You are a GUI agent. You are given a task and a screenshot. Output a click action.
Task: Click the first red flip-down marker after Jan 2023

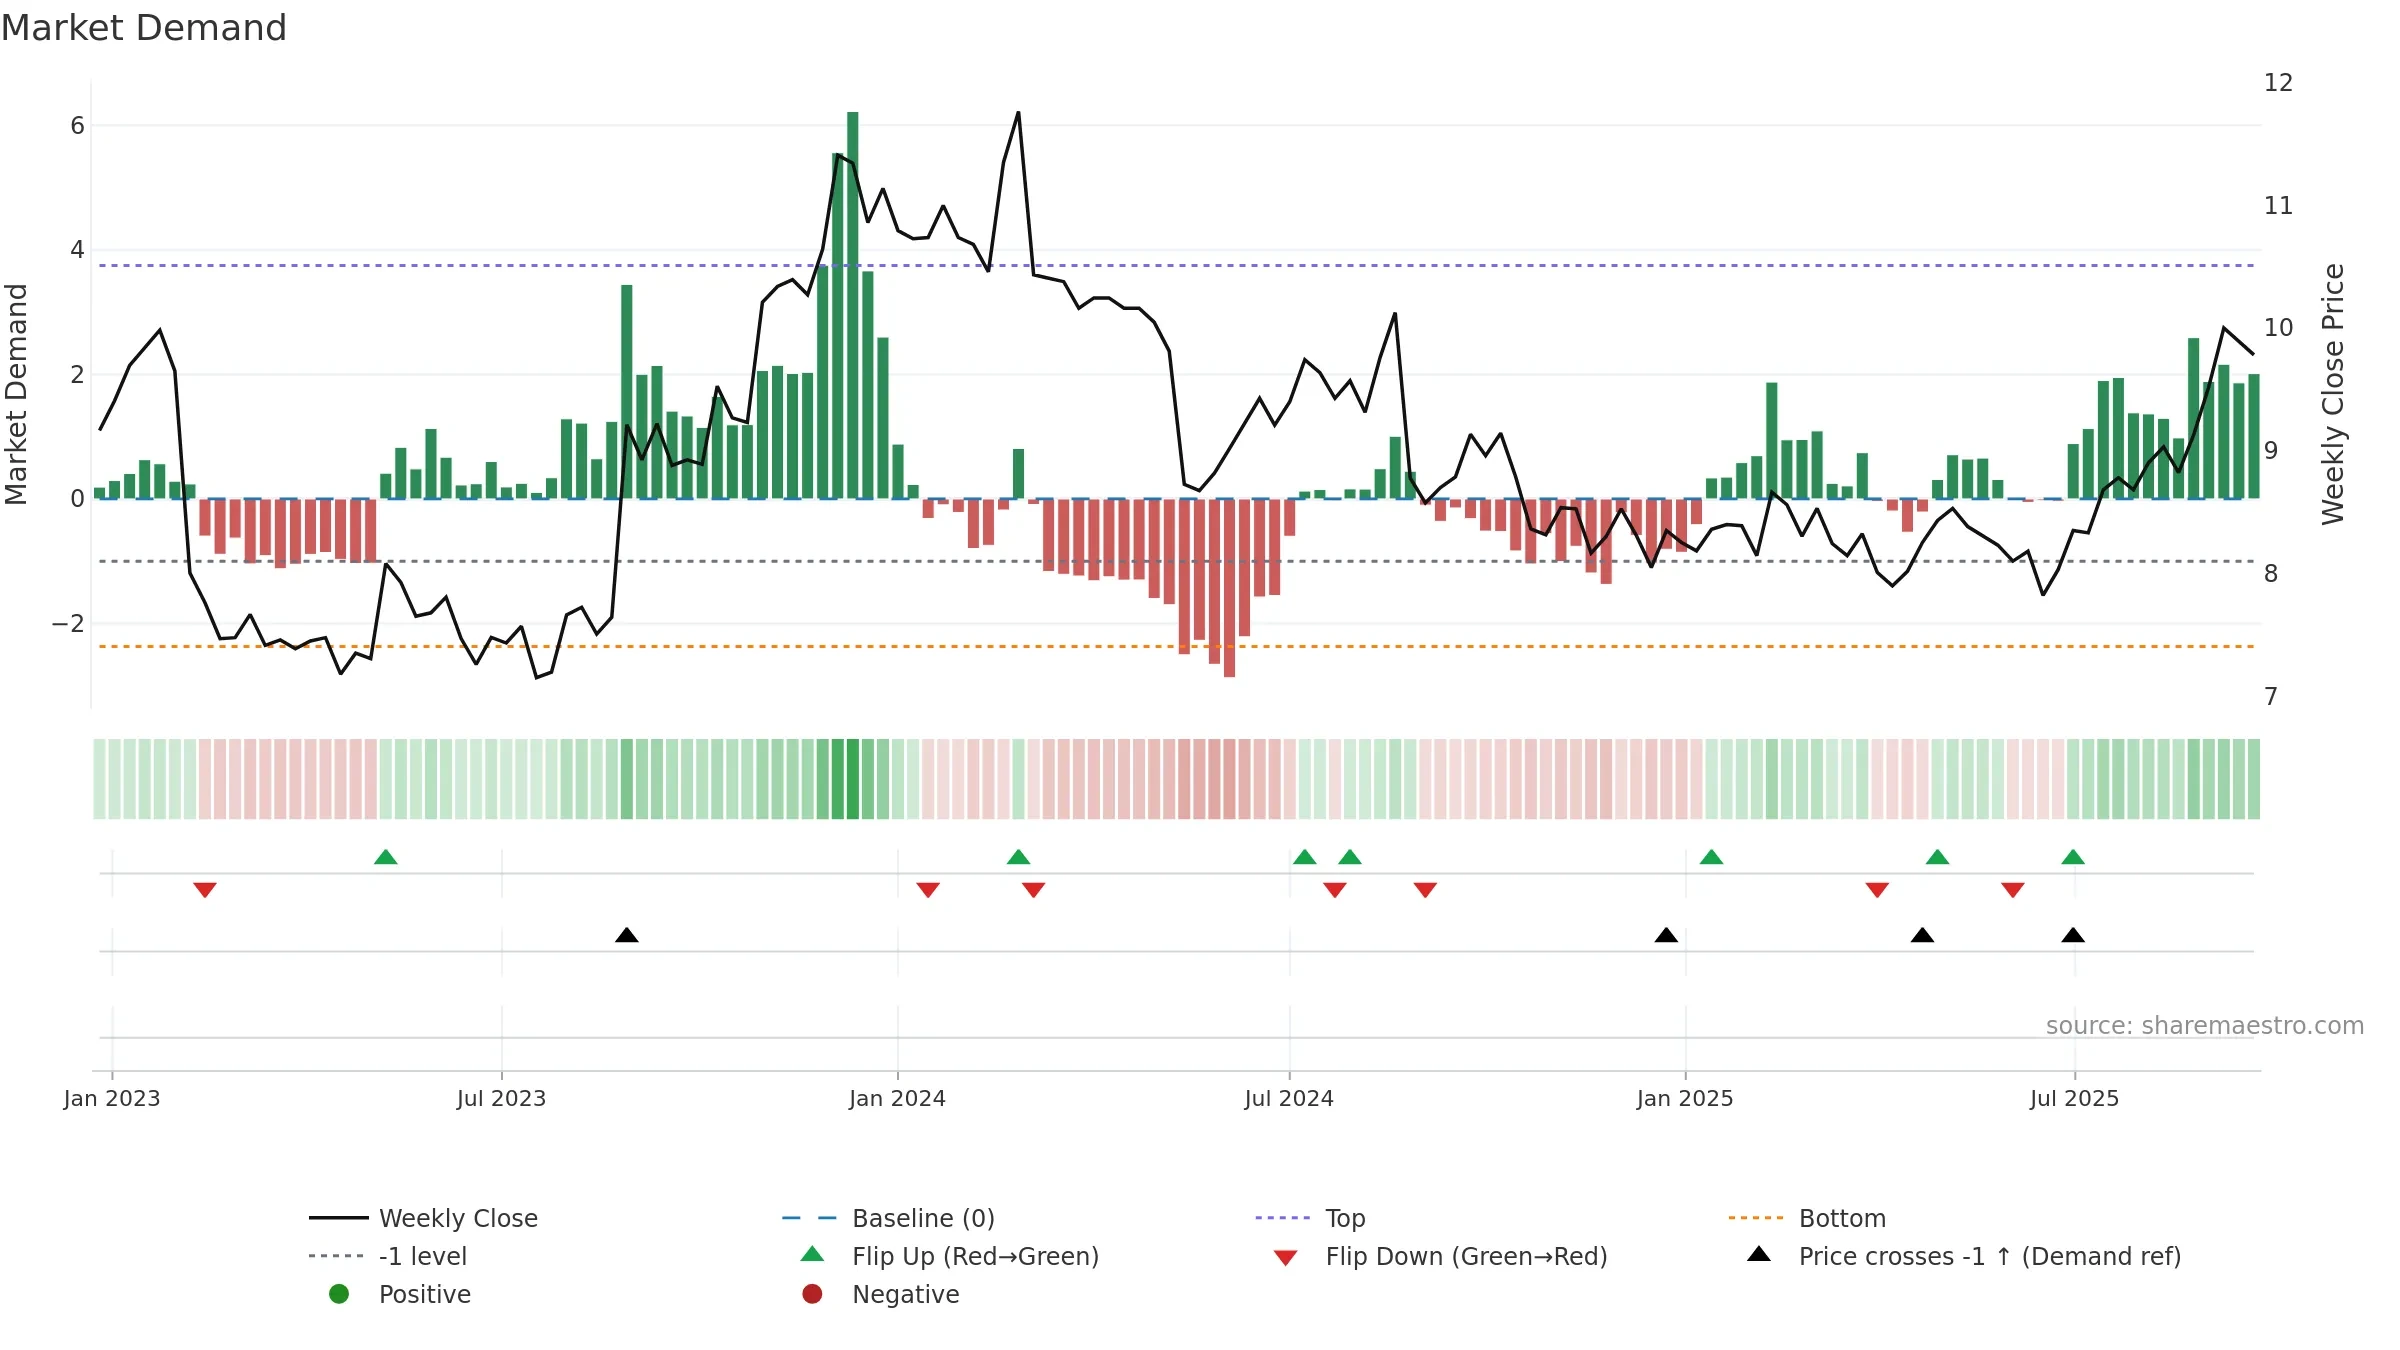[x=205, y=890]
